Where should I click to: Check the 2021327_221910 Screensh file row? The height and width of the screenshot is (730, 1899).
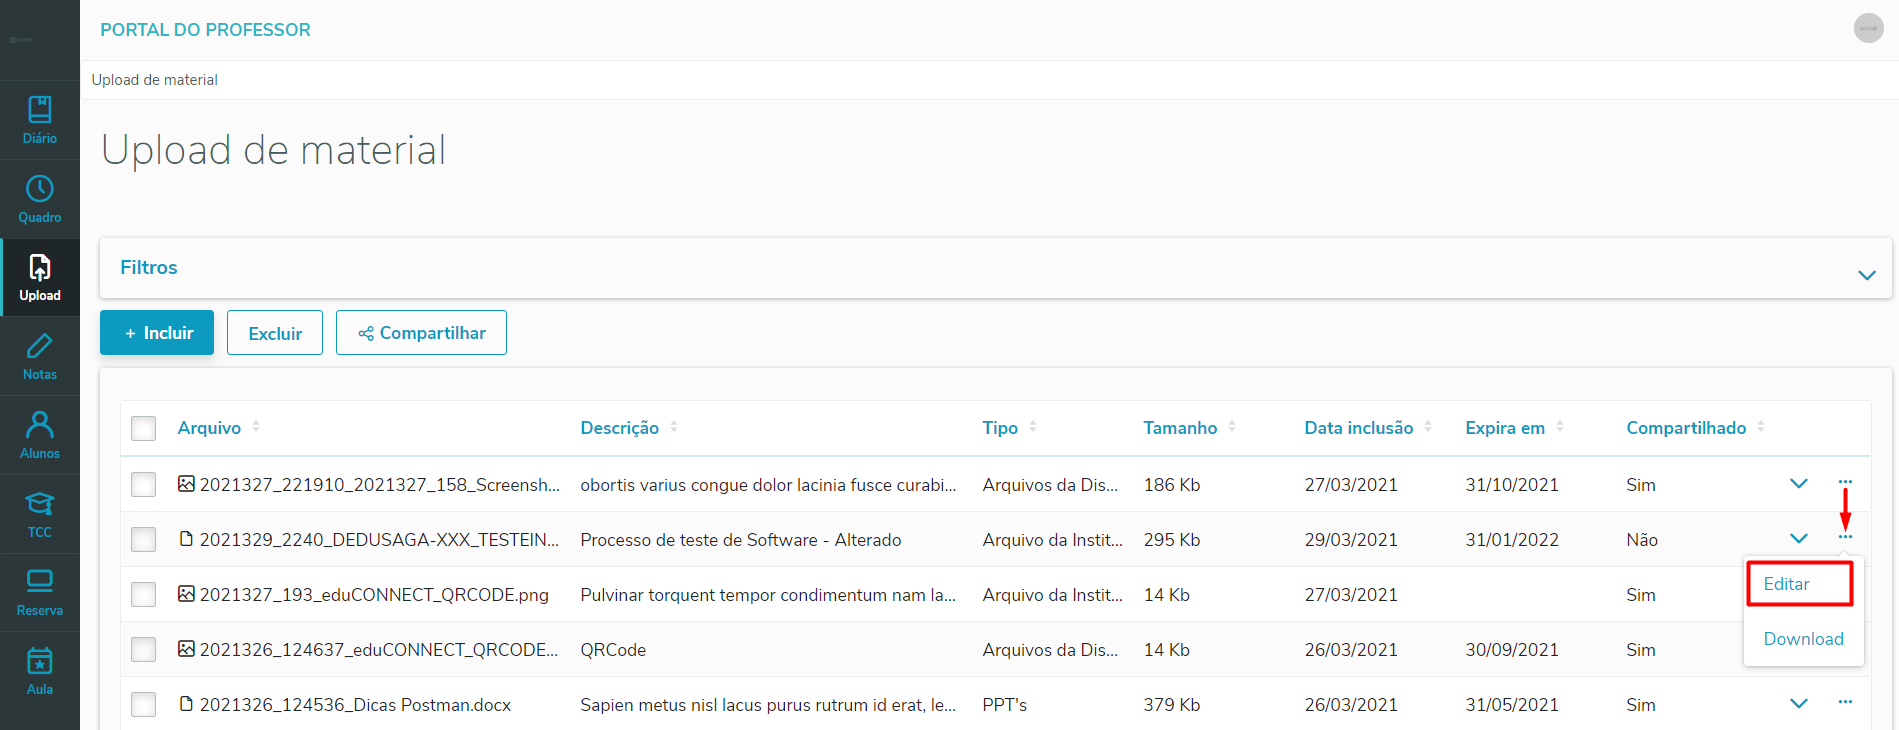(144, 485)
